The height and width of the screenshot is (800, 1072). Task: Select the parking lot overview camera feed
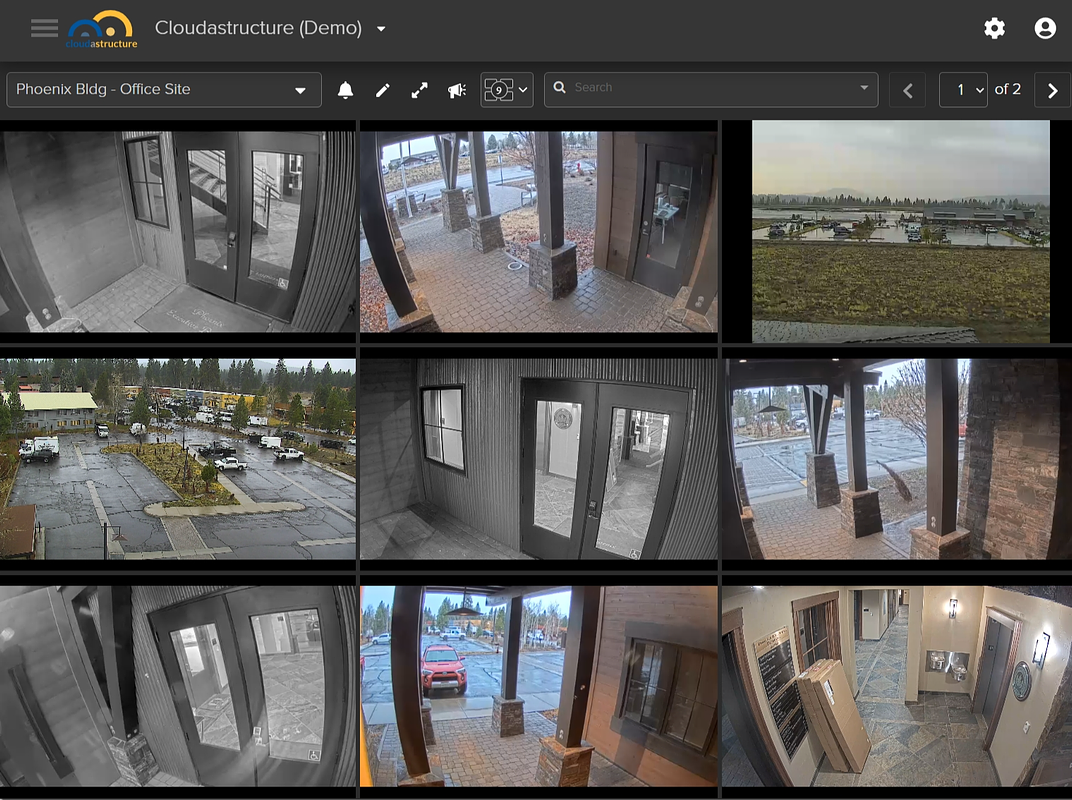(x=178, y=458)
